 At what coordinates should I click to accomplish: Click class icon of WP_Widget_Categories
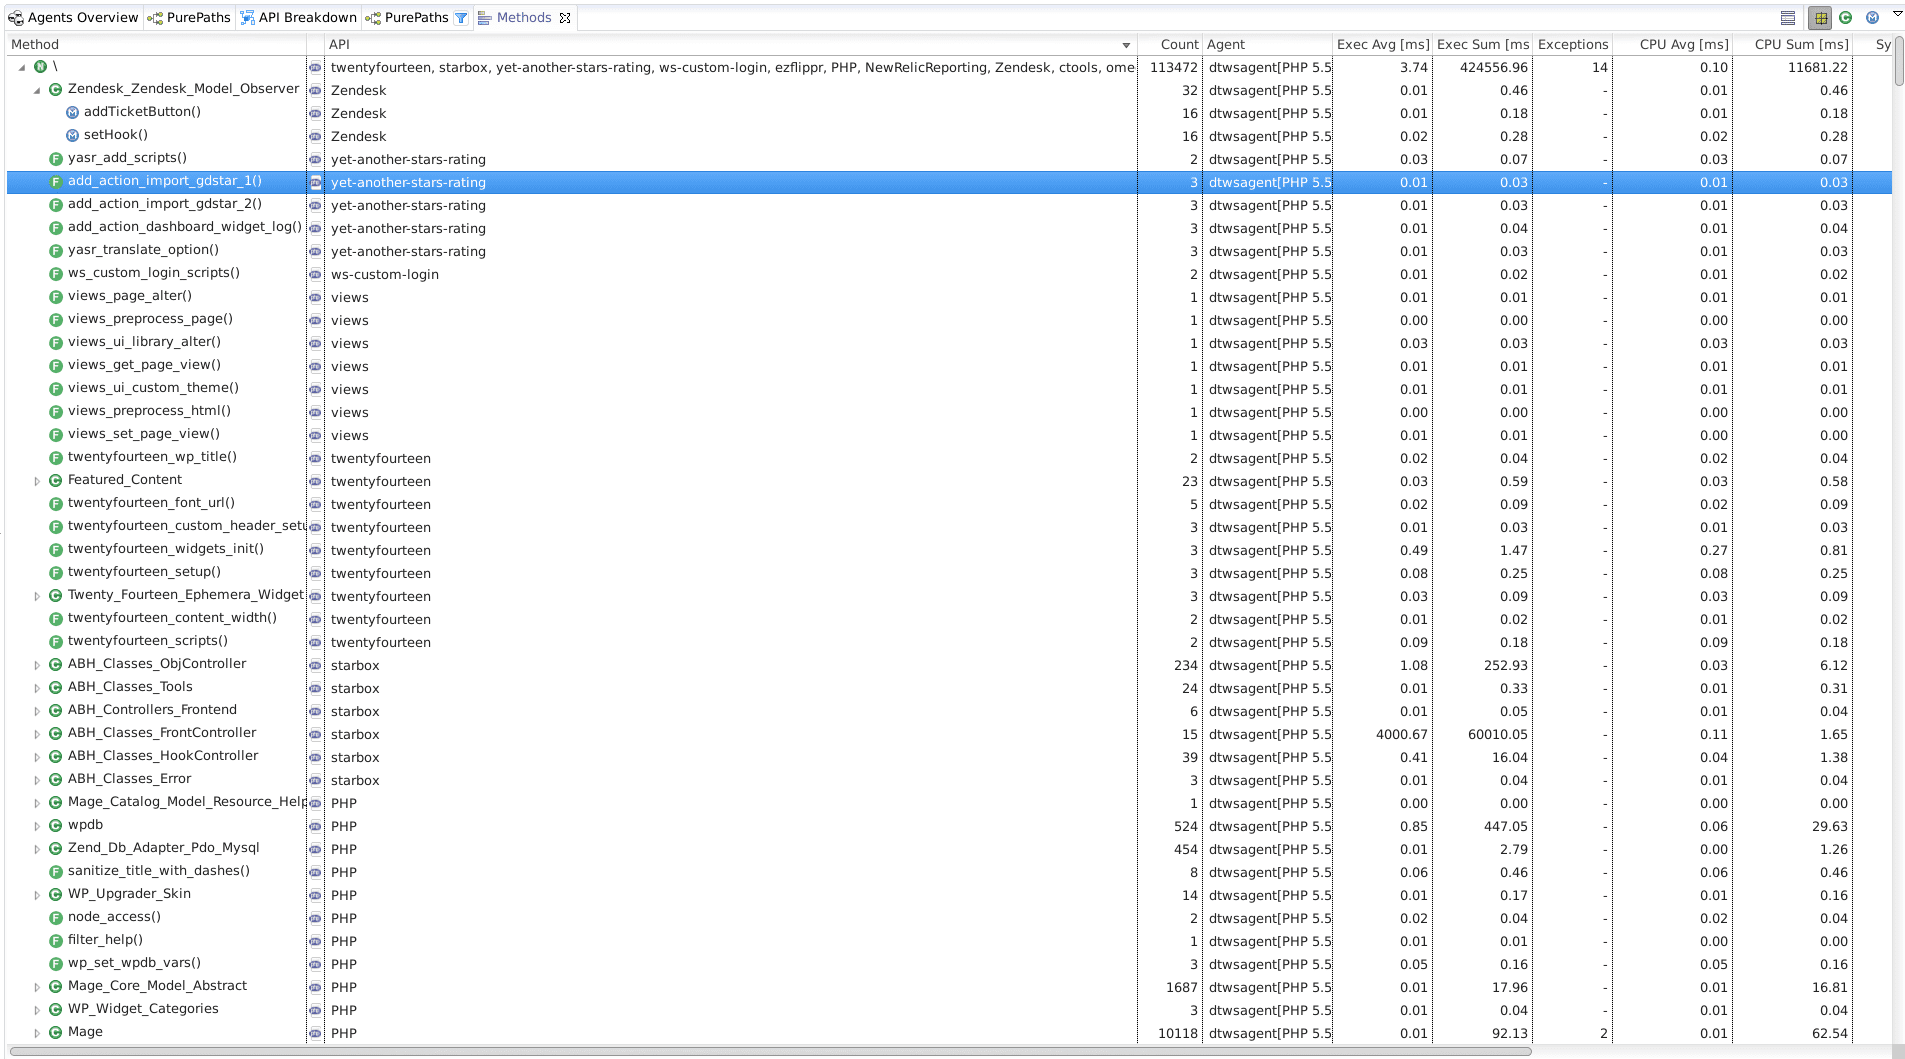pos(56,1010)
